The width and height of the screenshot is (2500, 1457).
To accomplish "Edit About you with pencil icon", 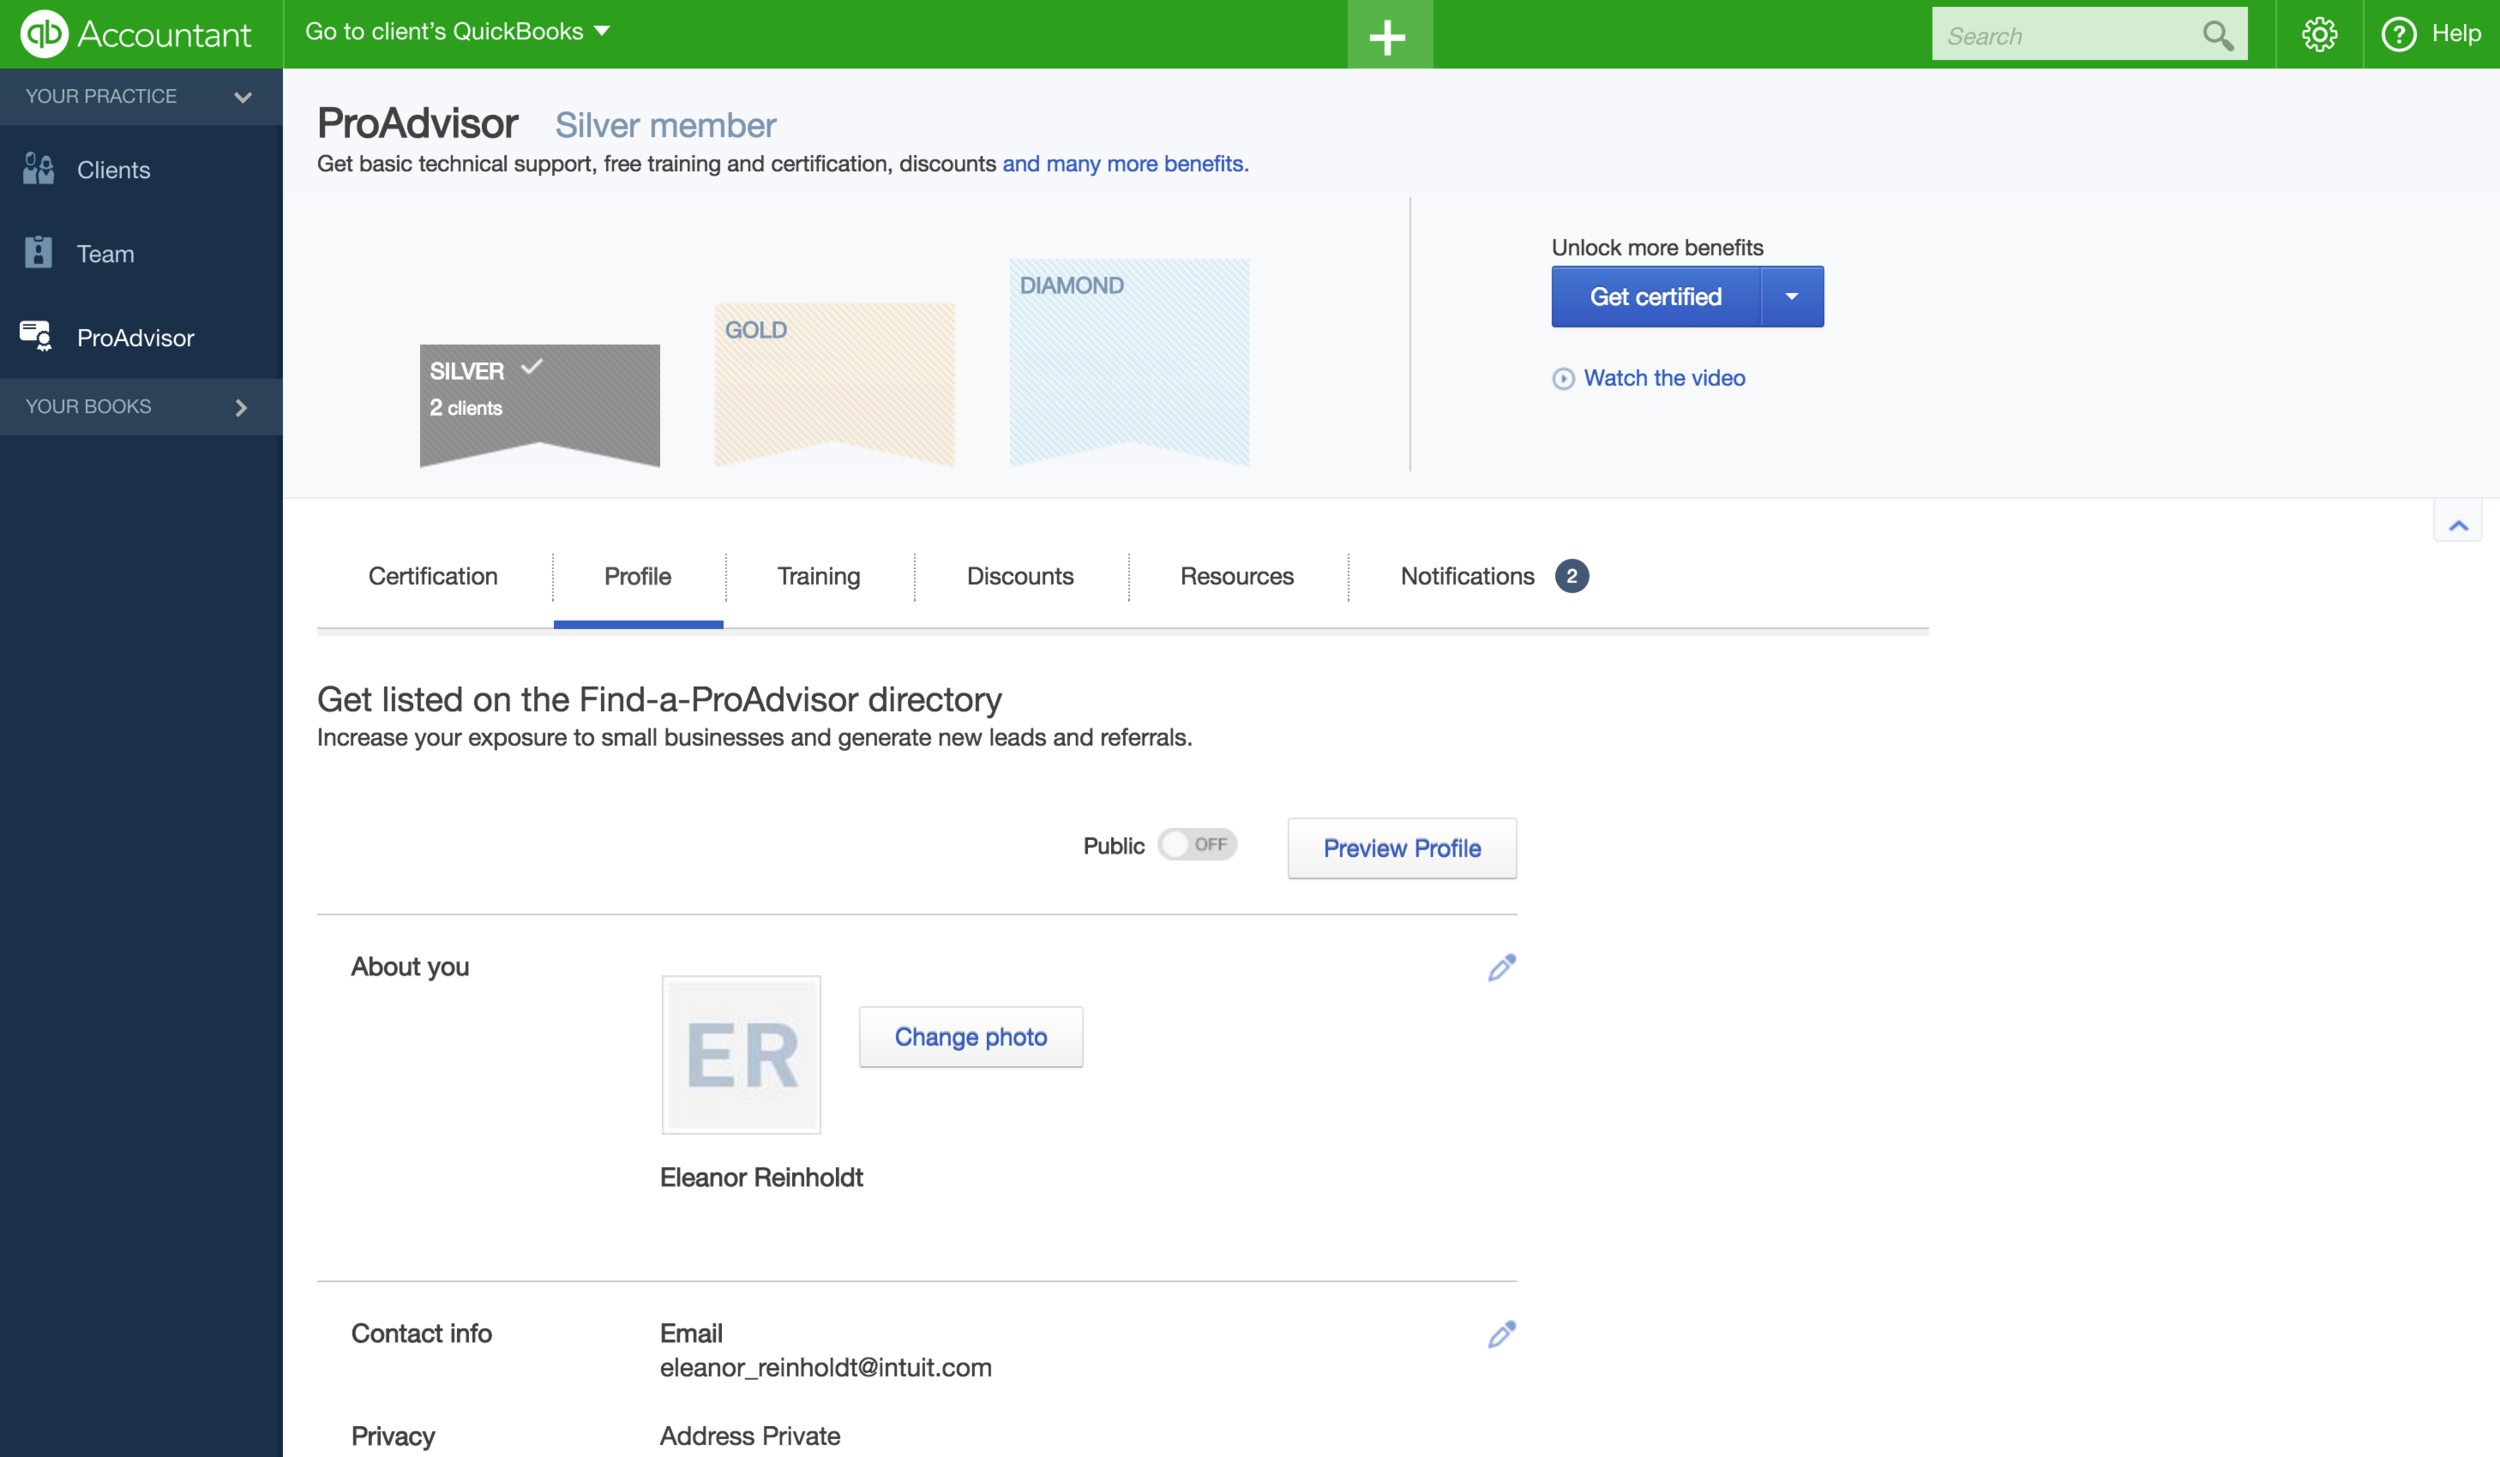I will [1501, 967].
